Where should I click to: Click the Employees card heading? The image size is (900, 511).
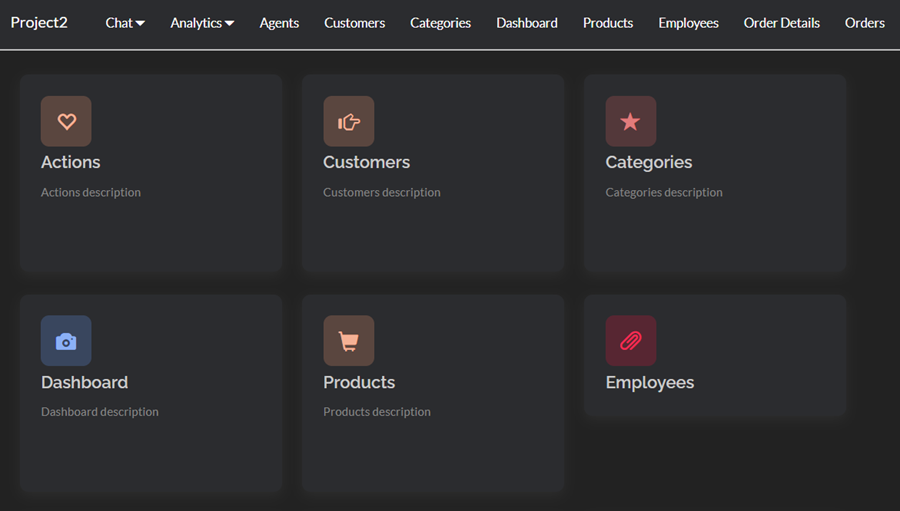(x=649, y=382)
